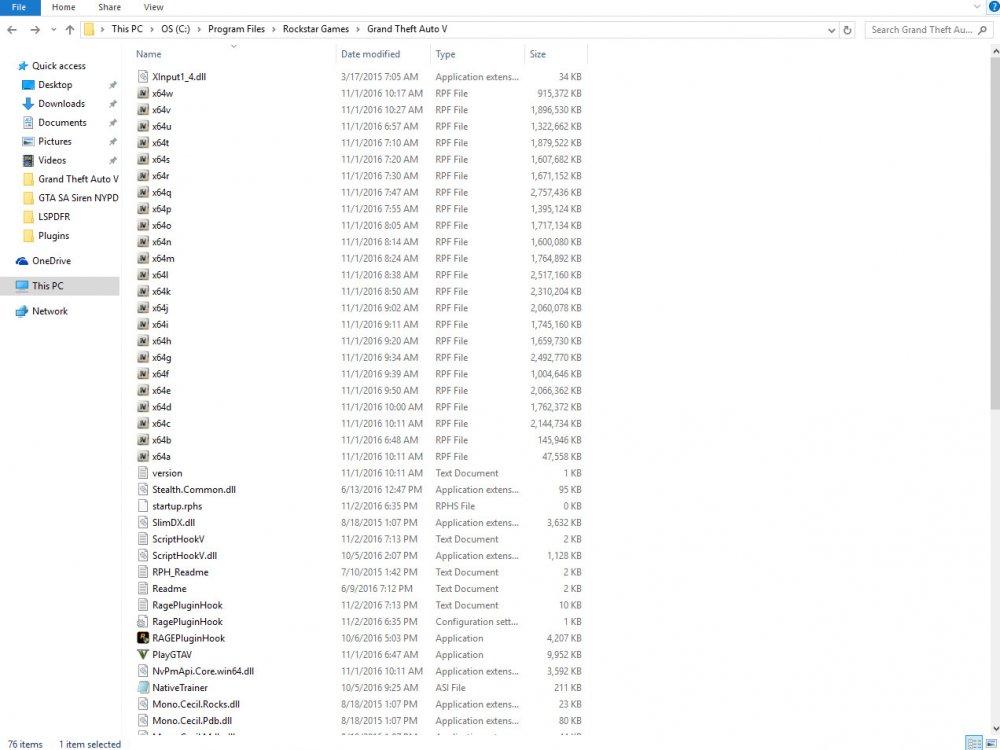Viewport: 1000px width, 750px height.
Task: Click the Videos icon in sidebar
Action: click(28, 160)
